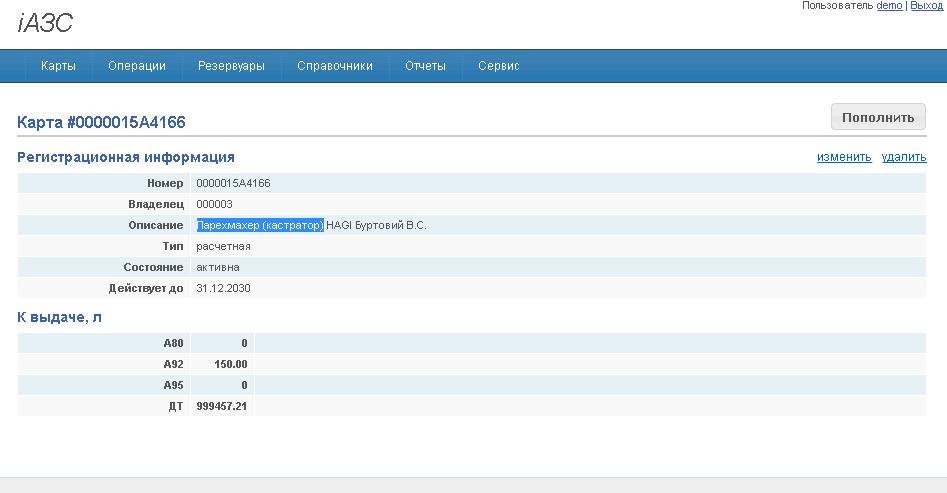Open the Сервис menu
This screenshot has height=493, width=947.
(x=498, y=66)
